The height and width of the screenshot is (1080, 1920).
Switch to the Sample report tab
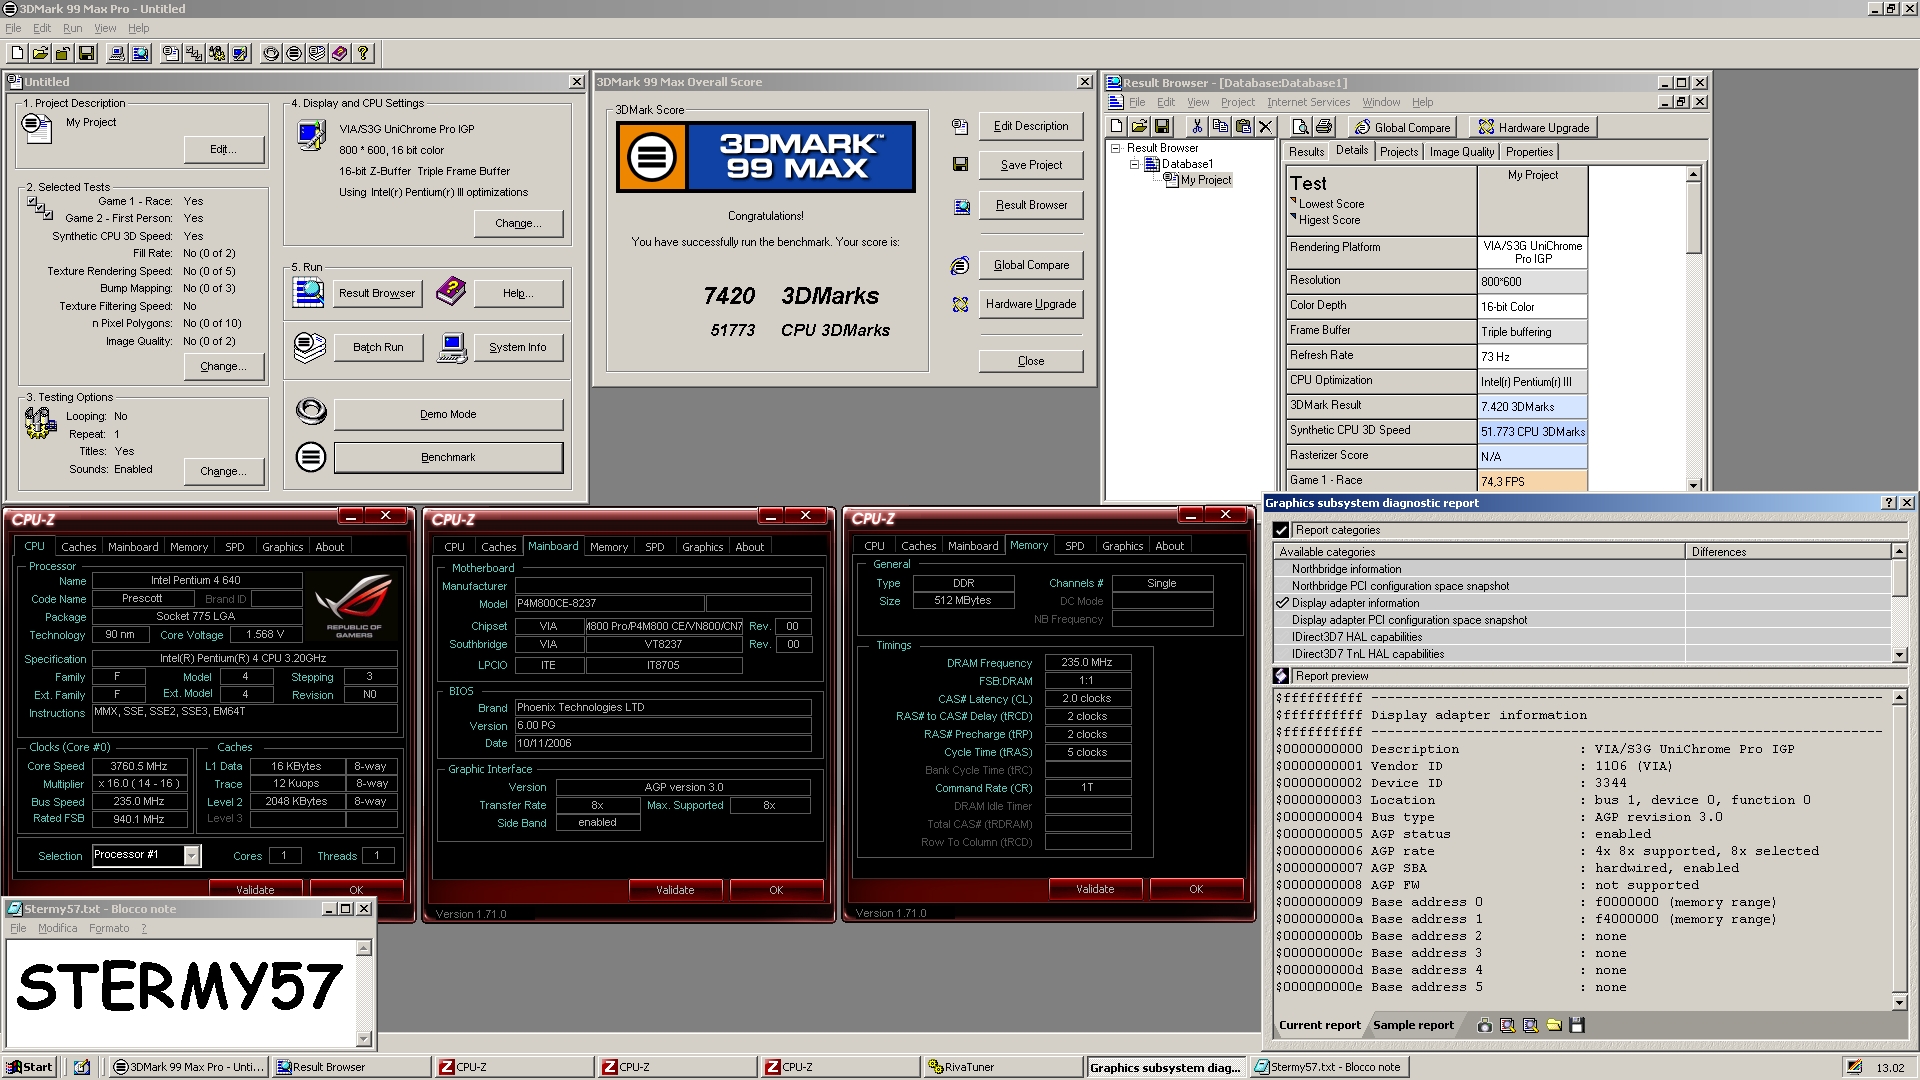(x=1413, y=1025)
